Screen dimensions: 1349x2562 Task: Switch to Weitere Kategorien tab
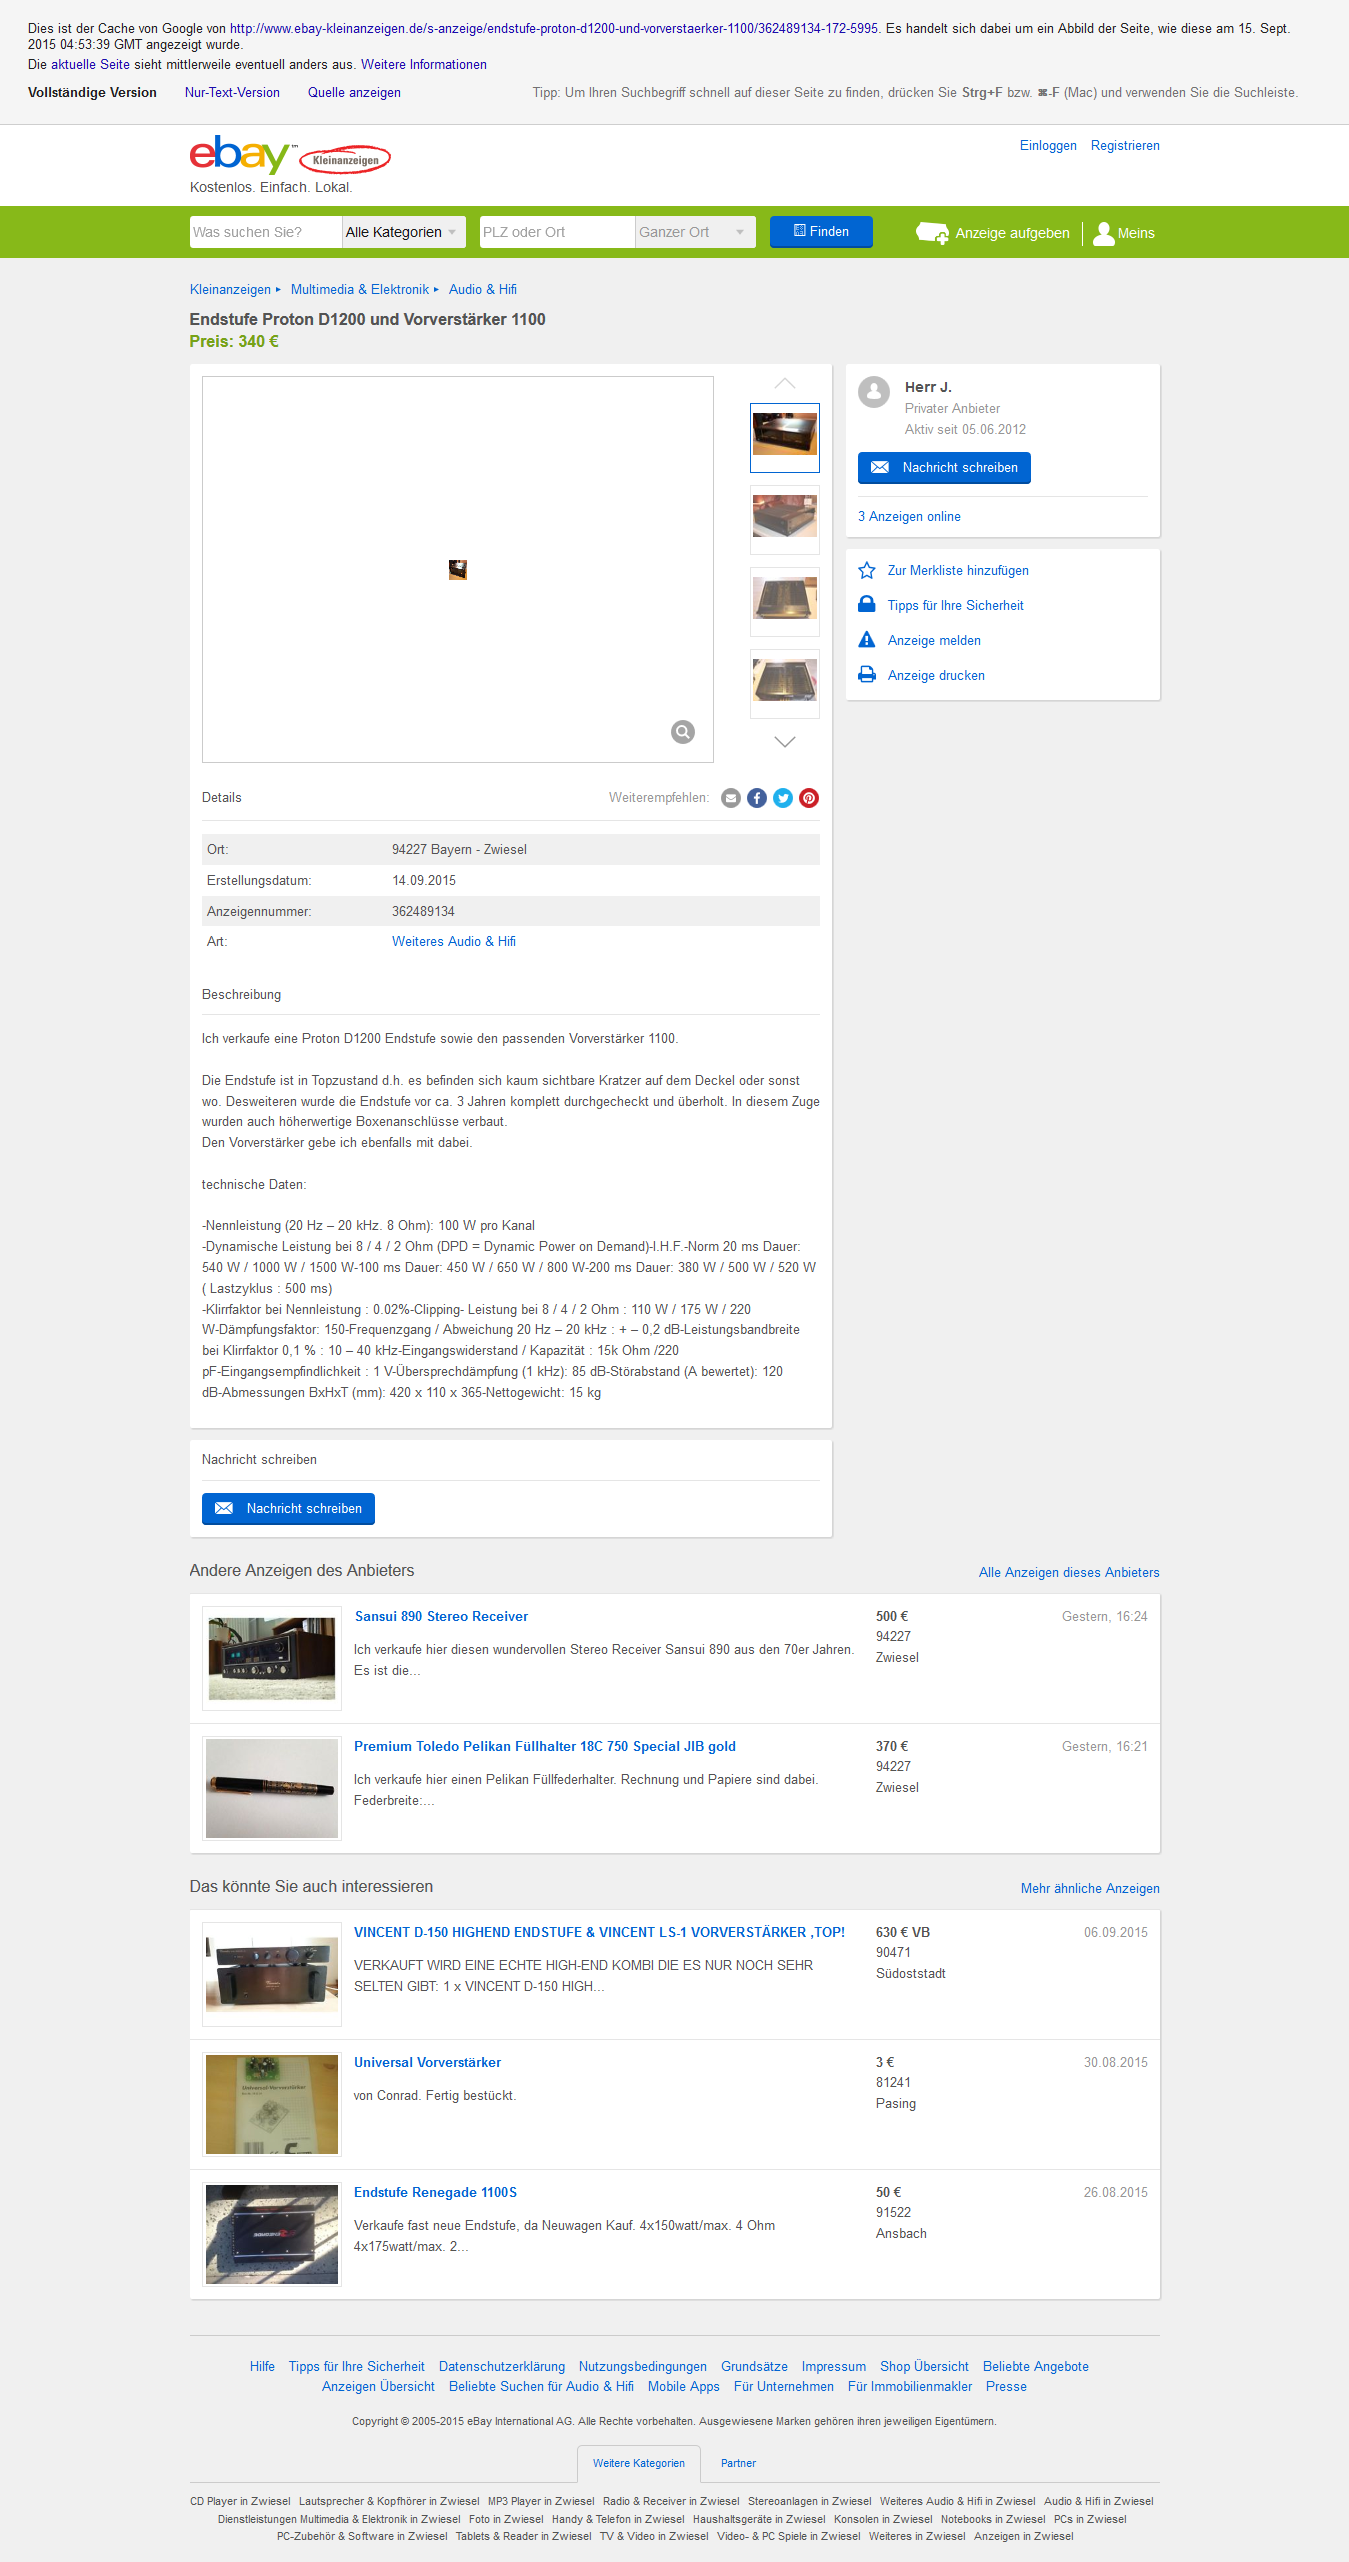[639, 2464]
